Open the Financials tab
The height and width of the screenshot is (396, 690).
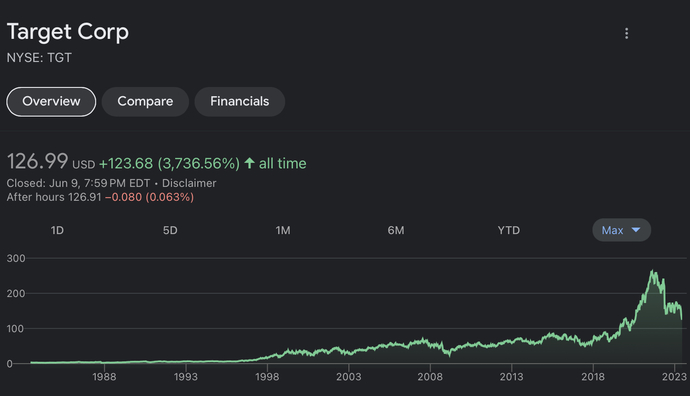click(x=239, y=102)
